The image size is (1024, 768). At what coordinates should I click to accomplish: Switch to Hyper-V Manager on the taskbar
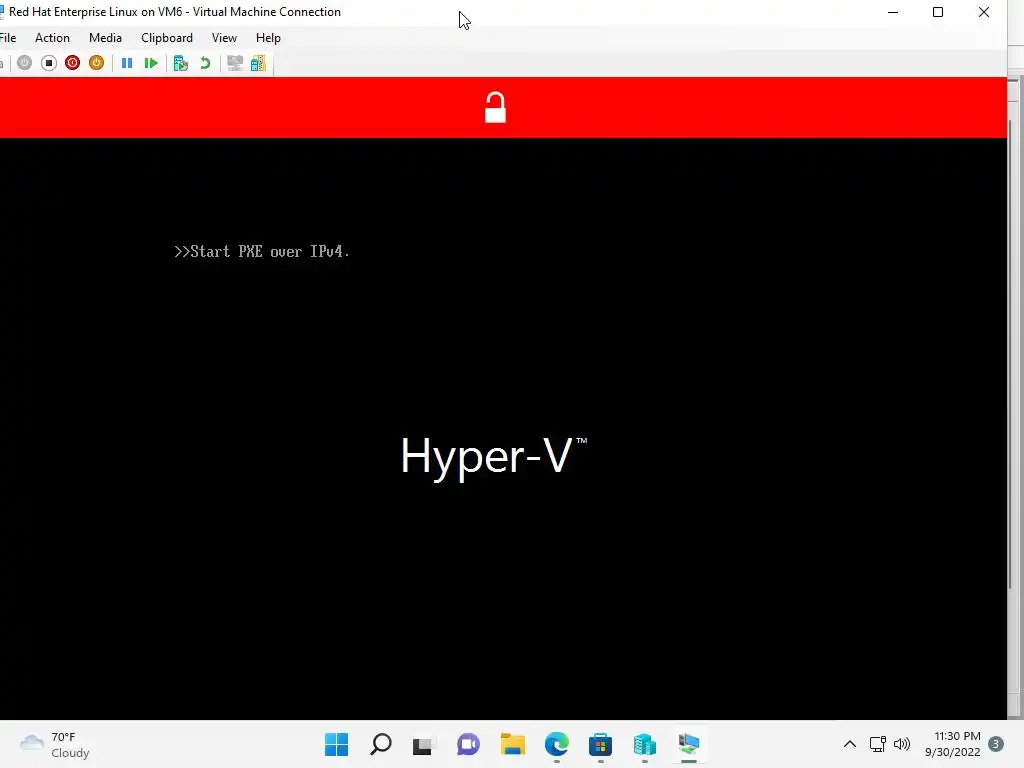coord(645,744)
